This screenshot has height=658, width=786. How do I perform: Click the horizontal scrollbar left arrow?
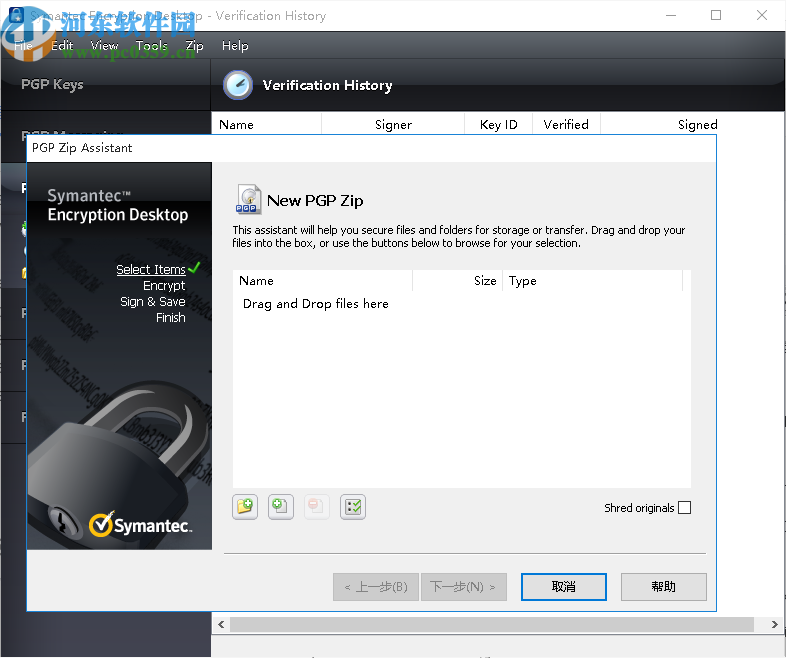tap(221, 624)
